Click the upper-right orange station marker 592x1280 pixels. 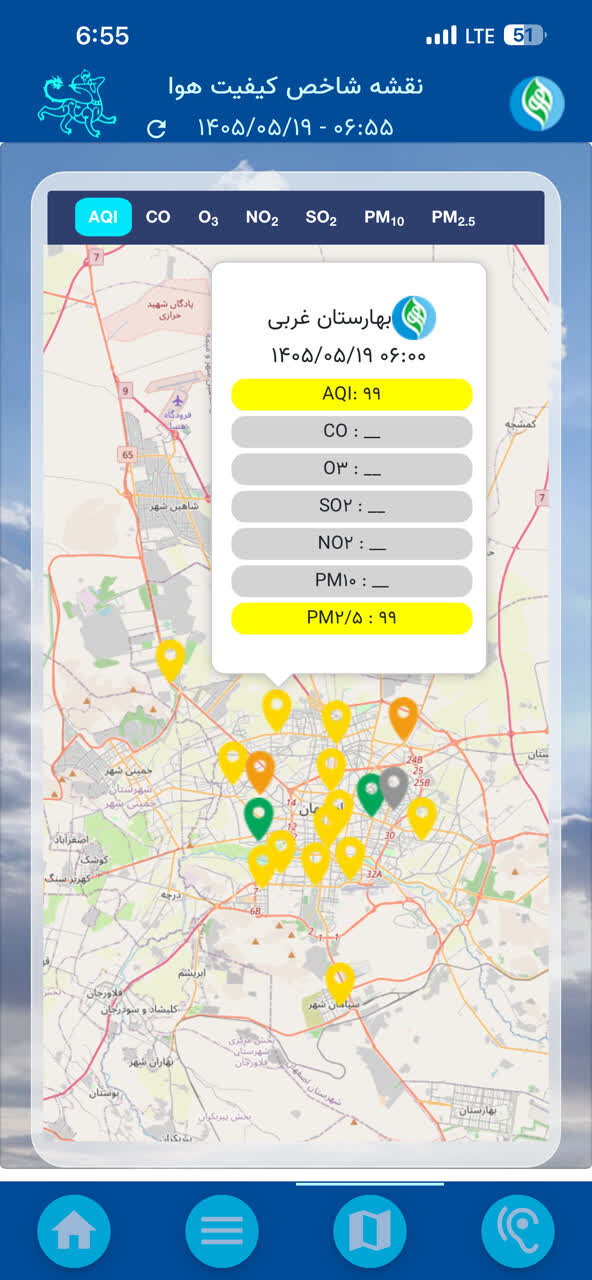point(403,718)
